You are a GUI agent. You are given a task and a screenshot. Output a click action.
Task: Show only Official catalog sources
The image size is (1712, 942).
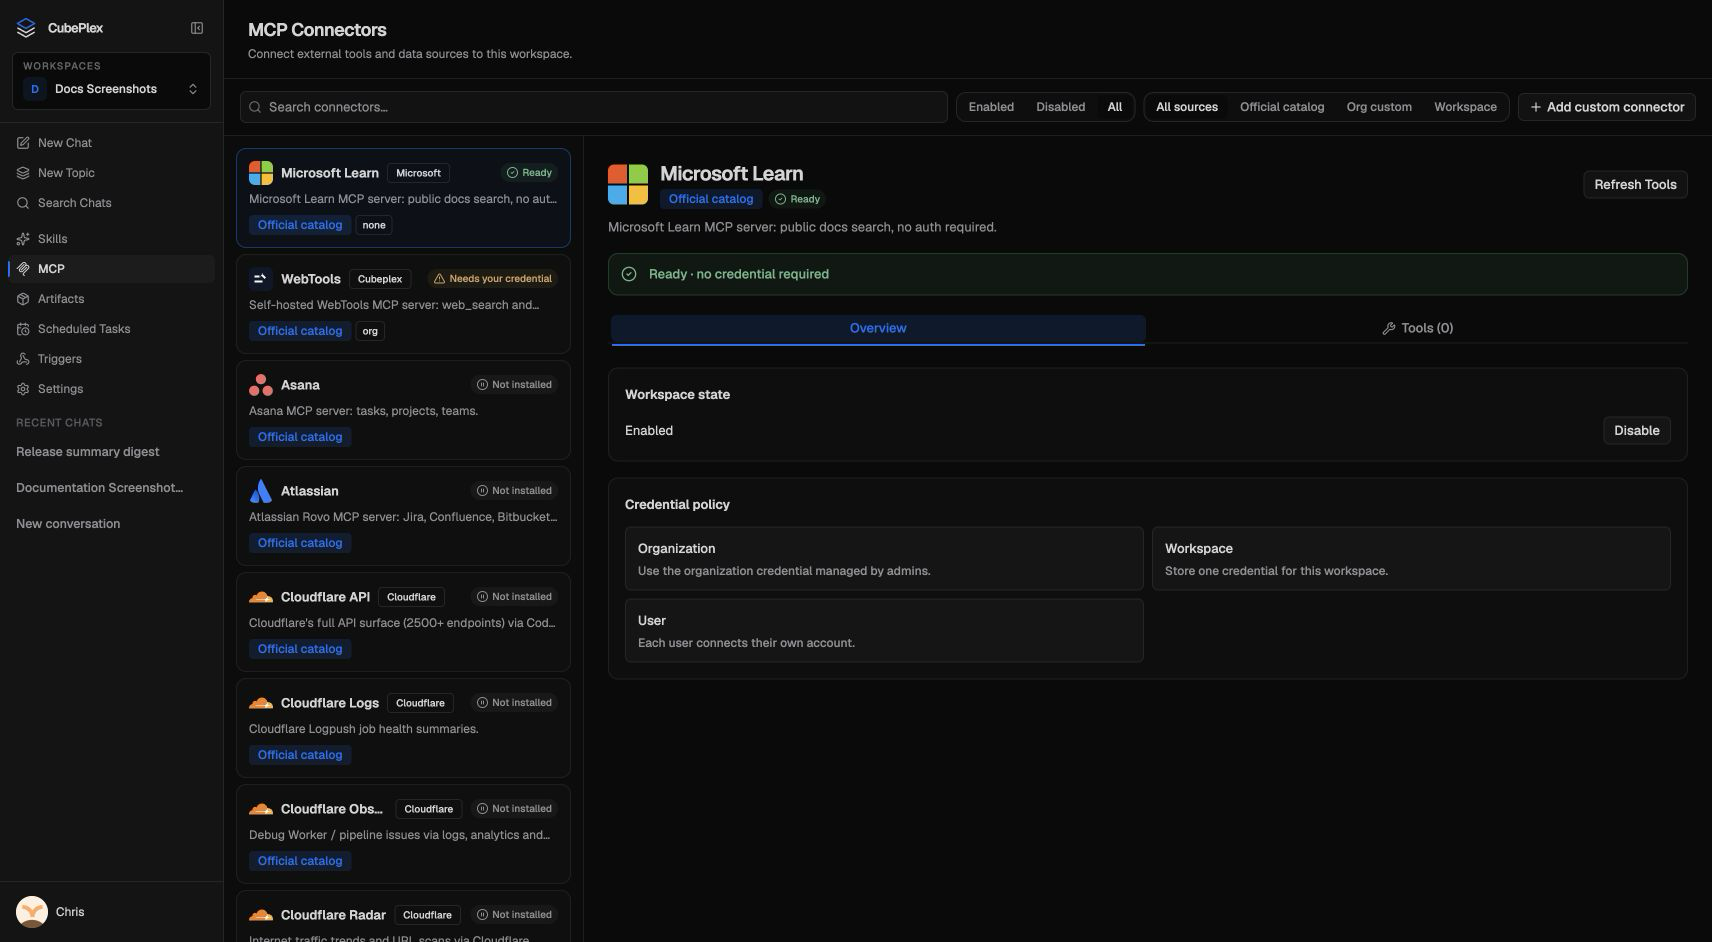coord(1282,107)
